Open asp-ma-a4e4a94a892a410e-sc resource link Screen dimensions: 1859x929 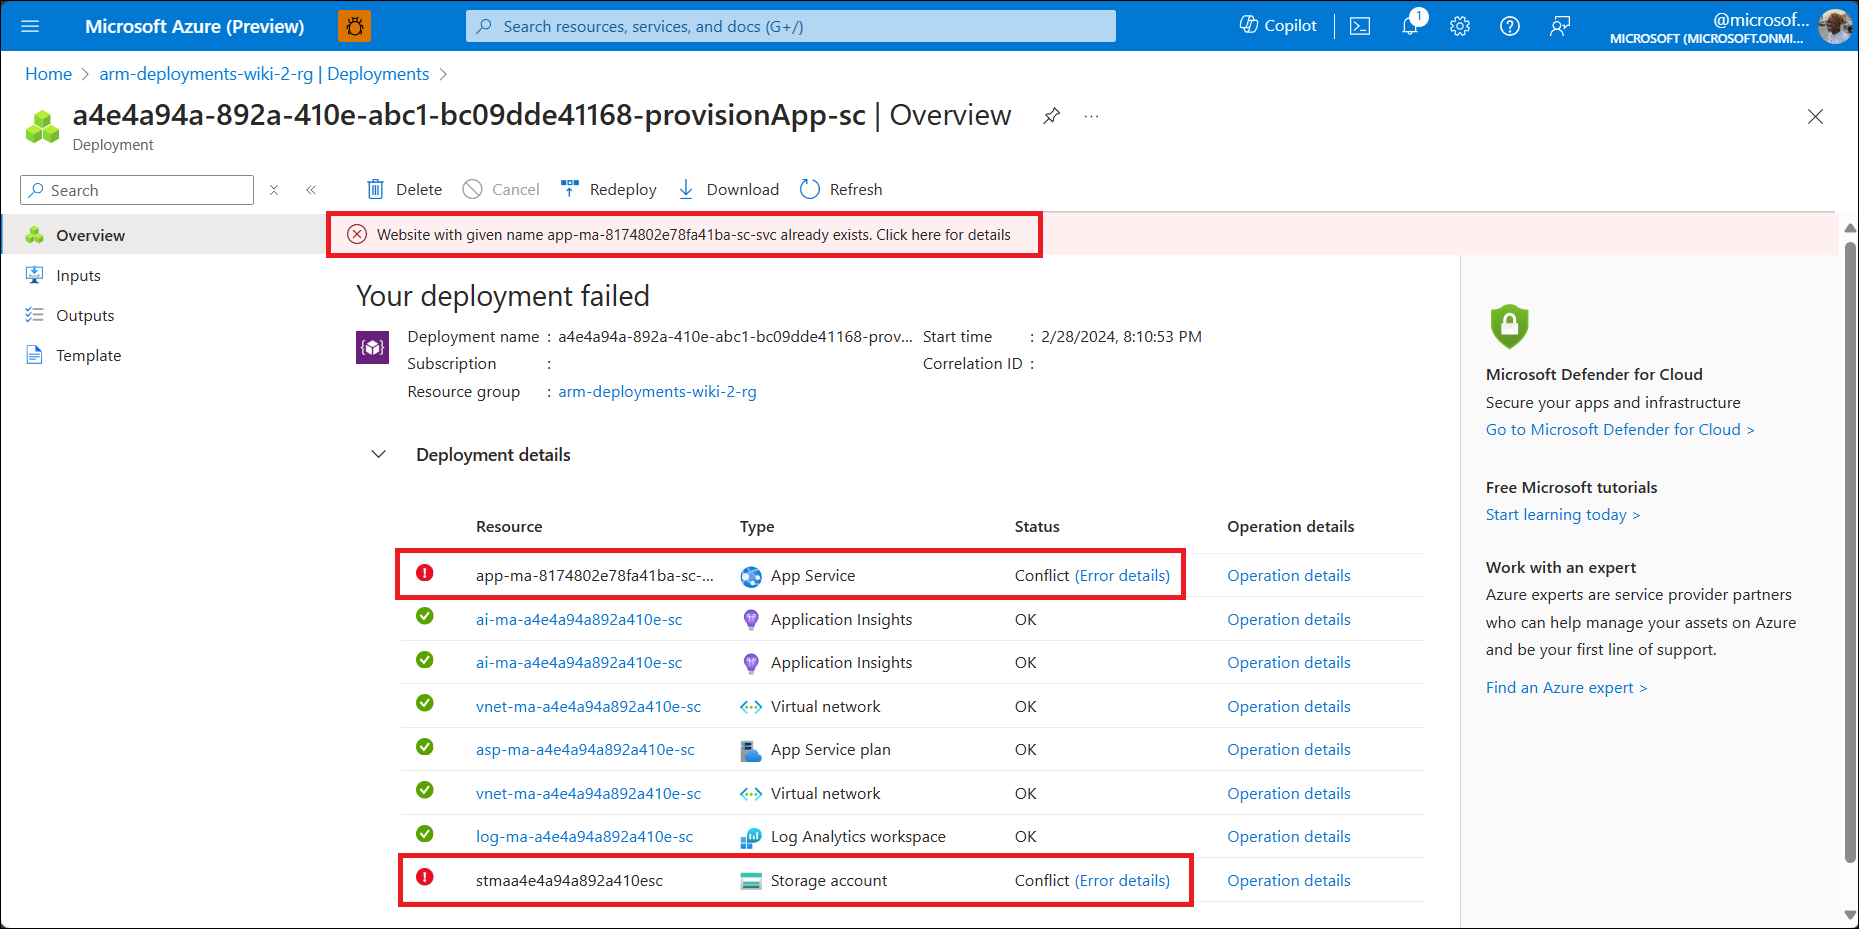click(585, 750)
